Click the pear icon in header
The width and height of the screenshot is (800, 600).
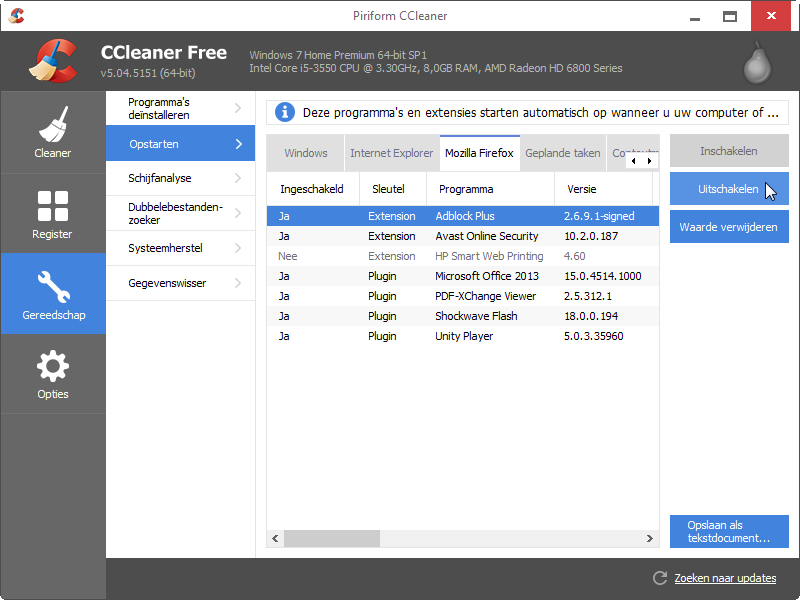tap(757, 63)
